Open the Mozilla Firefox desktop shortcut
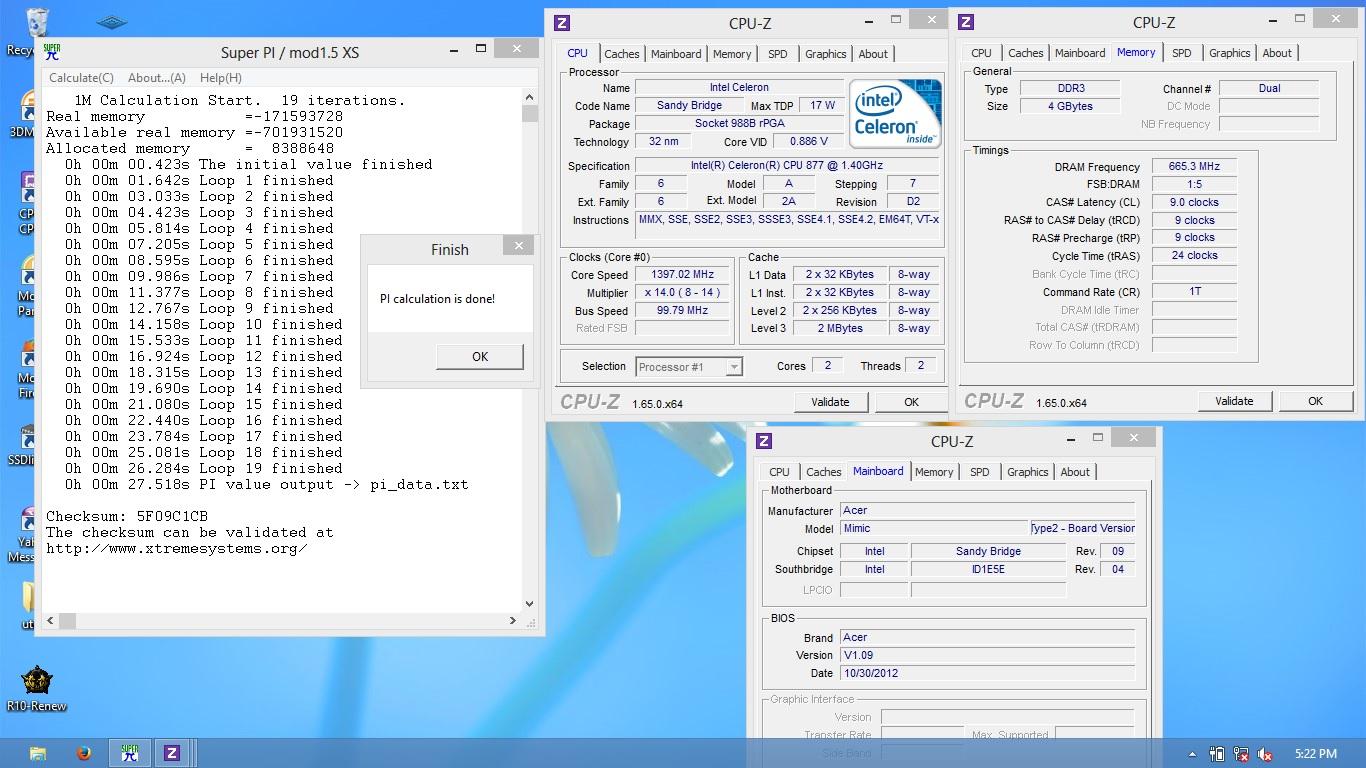Image resolution: width=1366 pixels, height=768 pixels. point(24,365)
